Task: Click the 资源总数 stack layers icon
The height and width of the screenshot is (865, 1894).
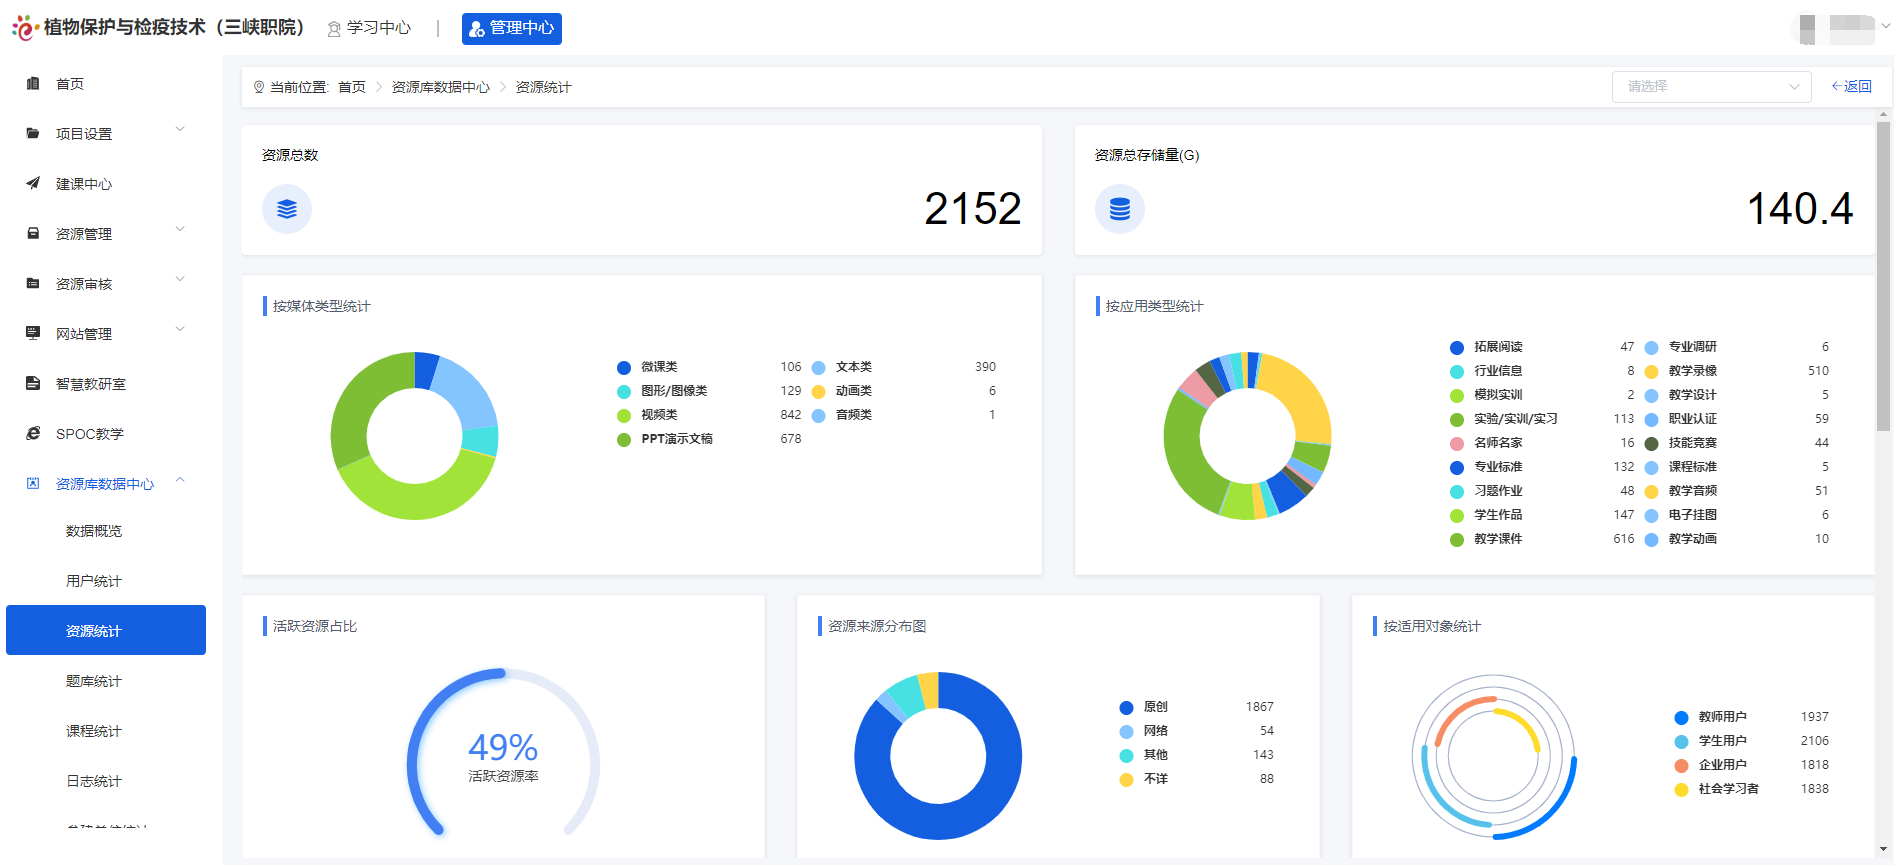Action: (x=287, y=209)
